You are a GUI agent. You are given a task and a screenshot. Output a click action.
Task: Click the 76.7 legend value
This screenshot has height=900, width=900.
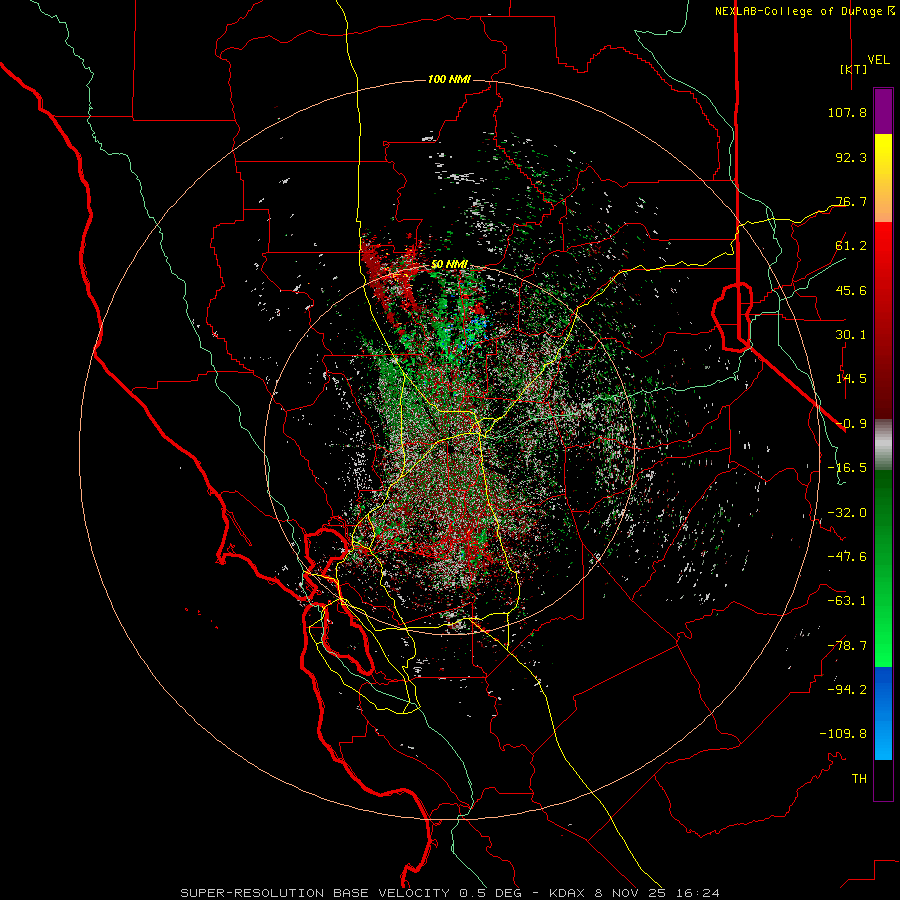click(851, 201)
